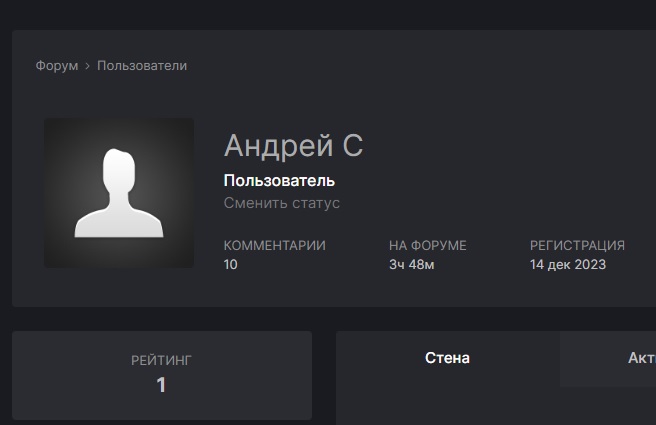Click the breadcrumb chevron separator arrow
This screenshot has height=425, width=656.
pos(87,66)
